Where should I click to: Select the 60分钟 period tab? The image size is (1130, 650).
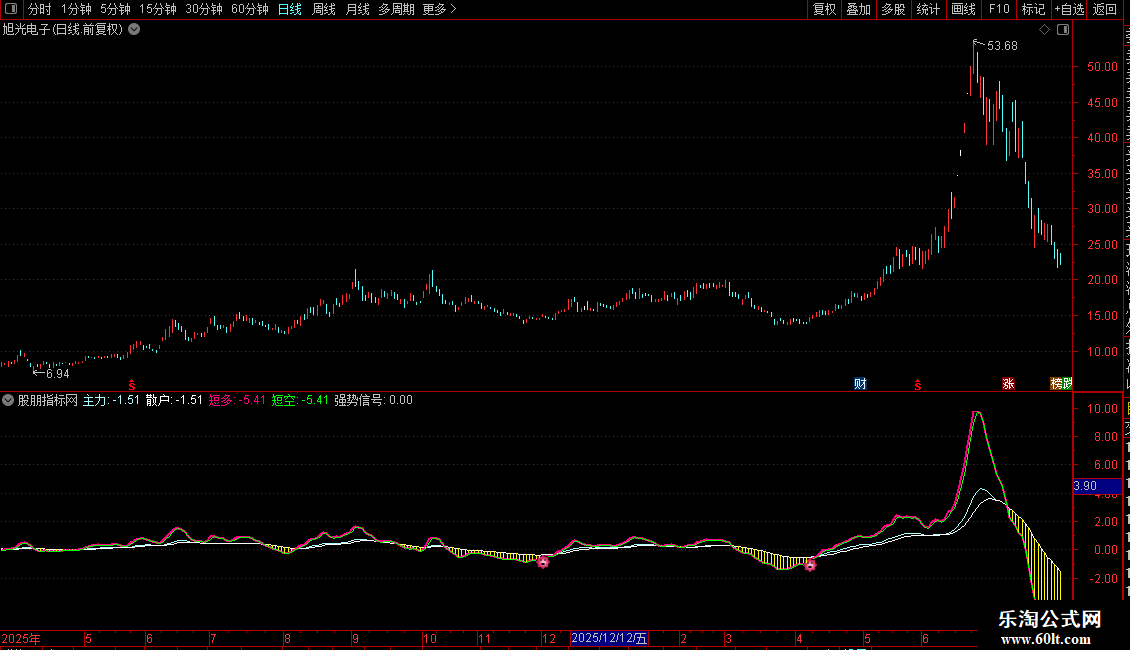click(250, 9)
